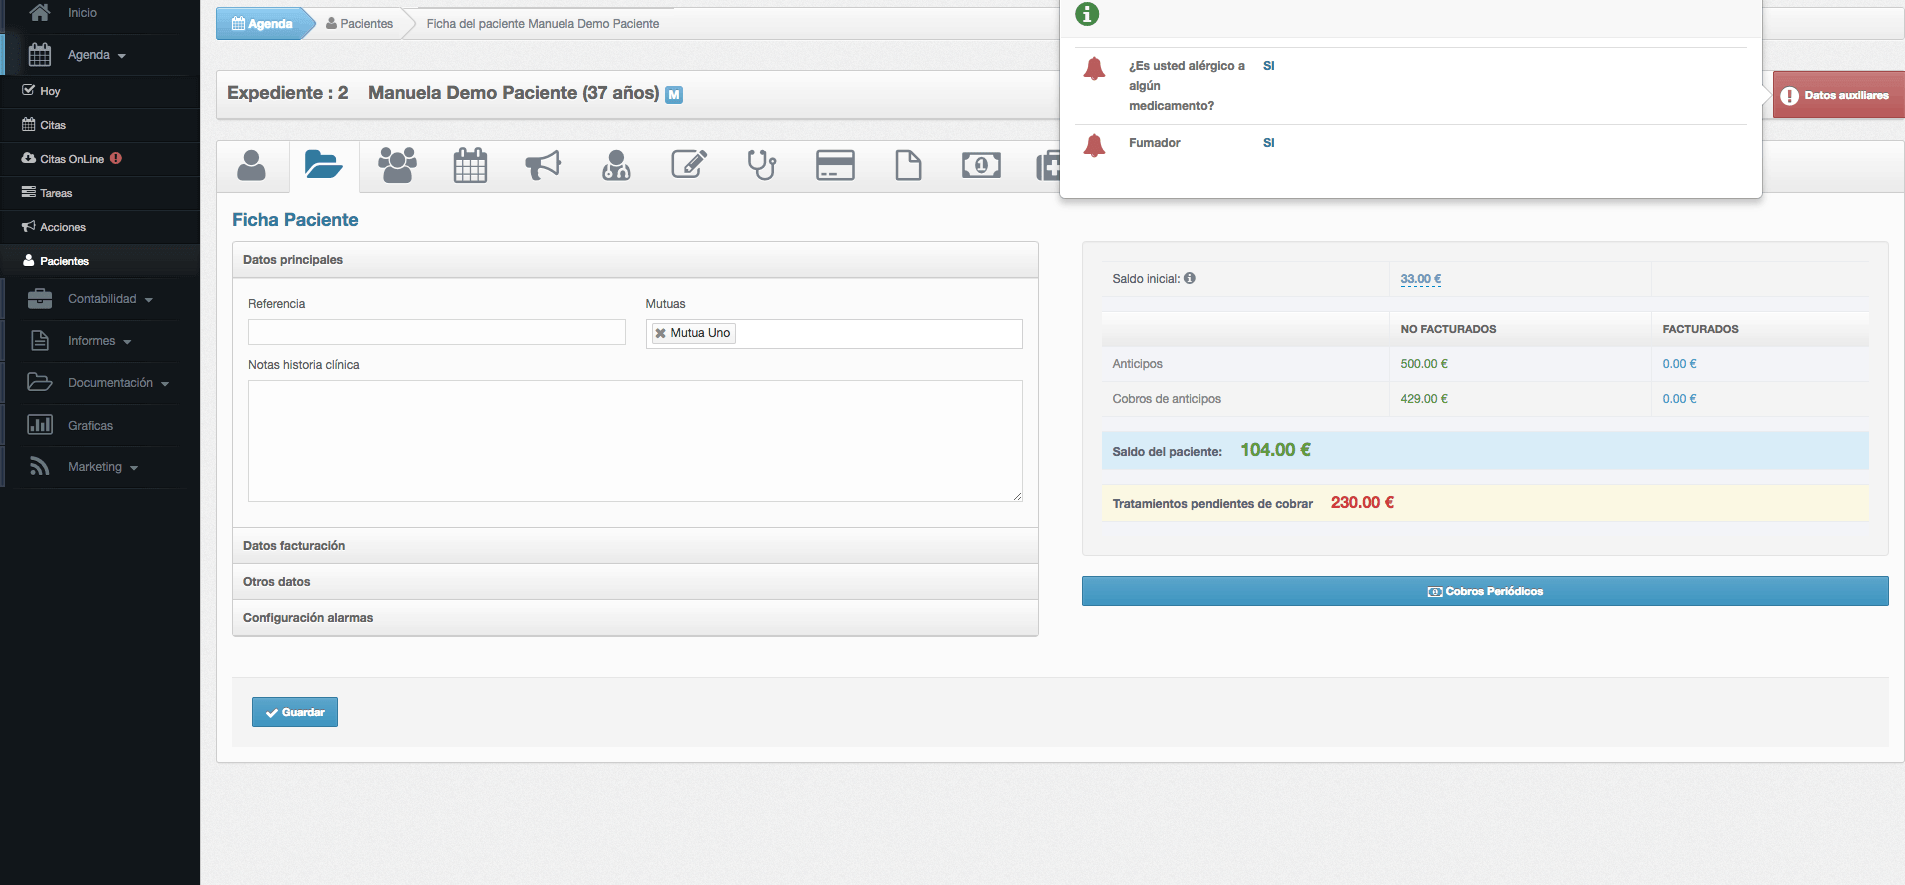Open the edit notes tab icon
This screenshot has height=885, width=1905.
tap(689, 165)
